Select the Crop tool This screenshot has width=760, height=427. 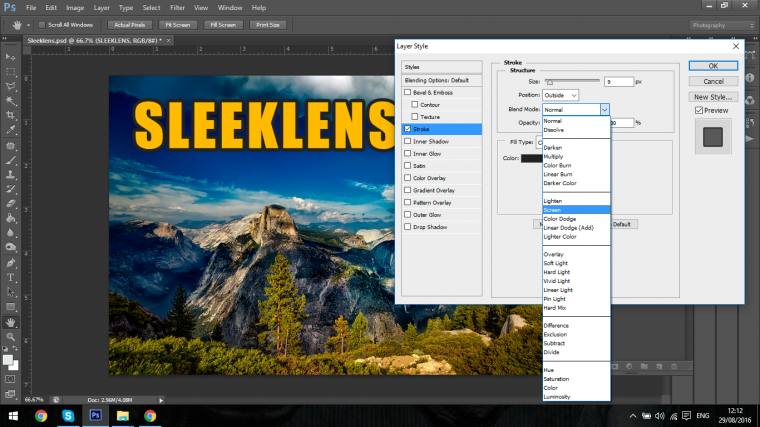tap(10, 115)
